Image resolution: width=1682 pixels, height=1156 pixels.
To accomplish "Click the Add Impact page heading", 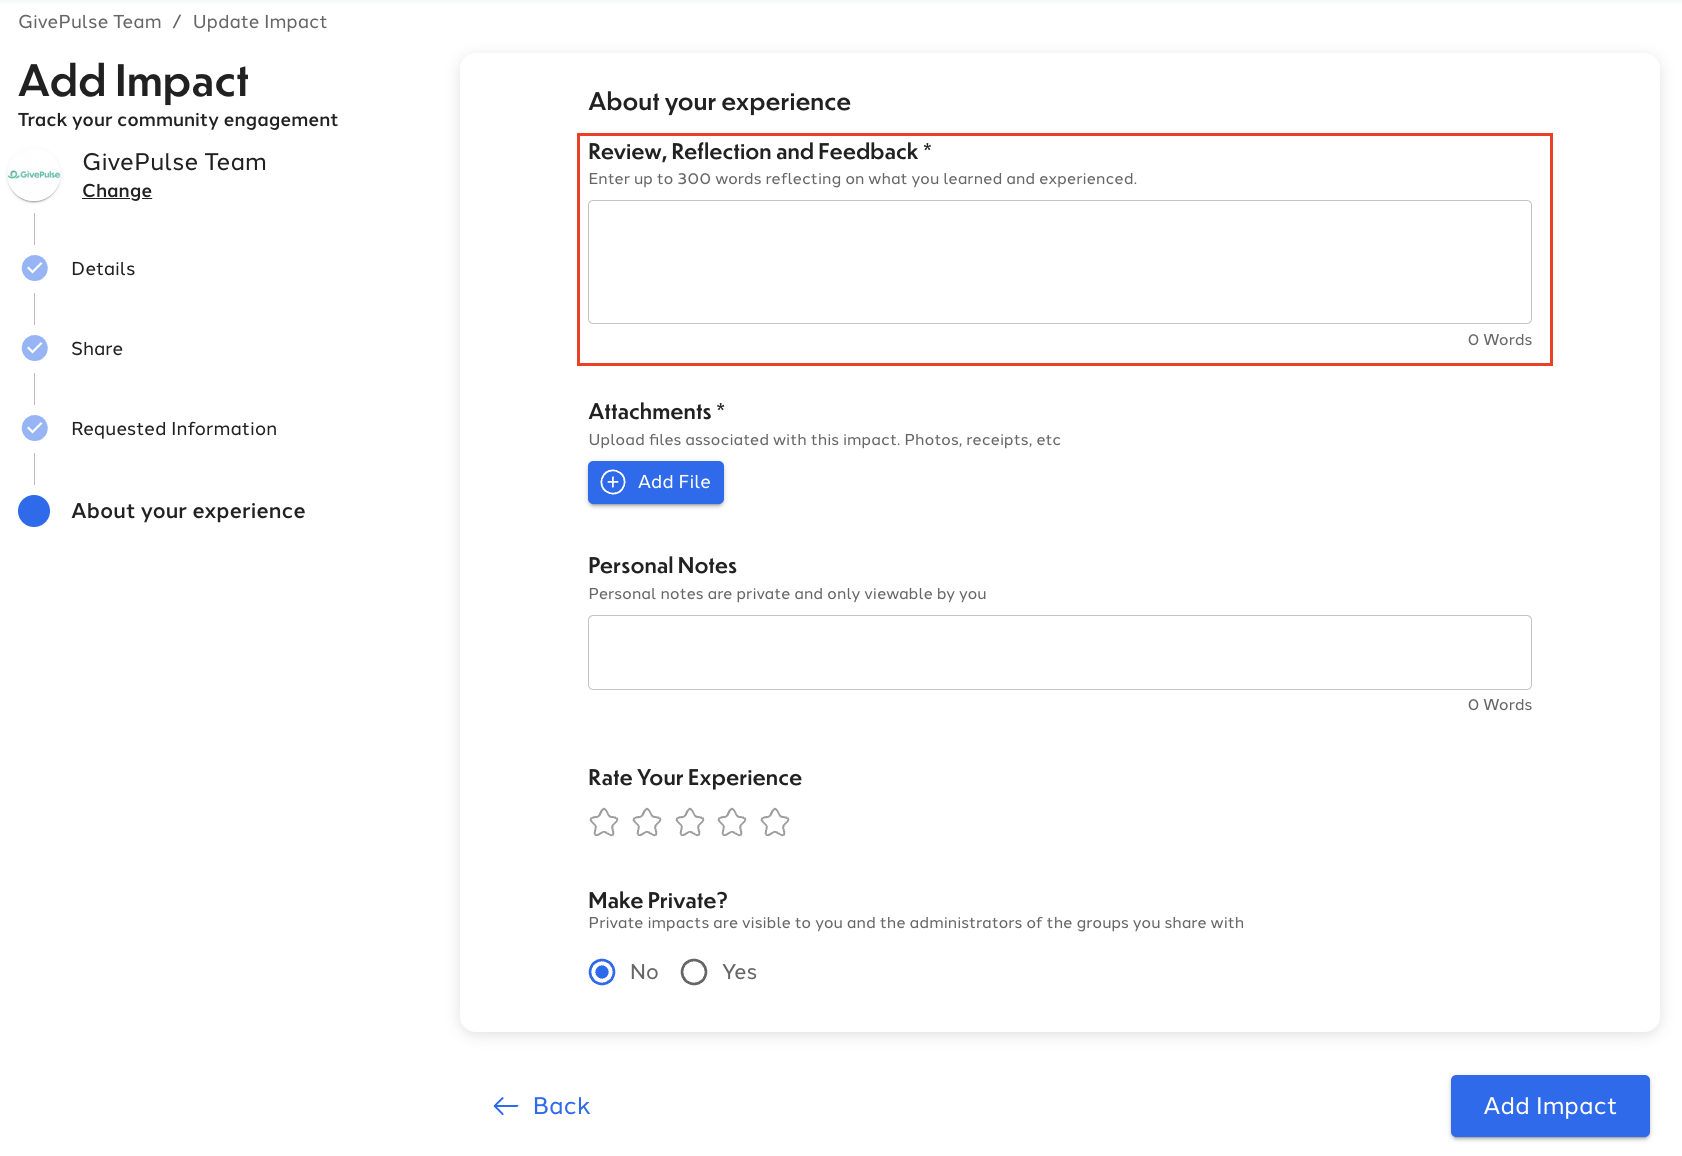I will (x=134, y=82).
